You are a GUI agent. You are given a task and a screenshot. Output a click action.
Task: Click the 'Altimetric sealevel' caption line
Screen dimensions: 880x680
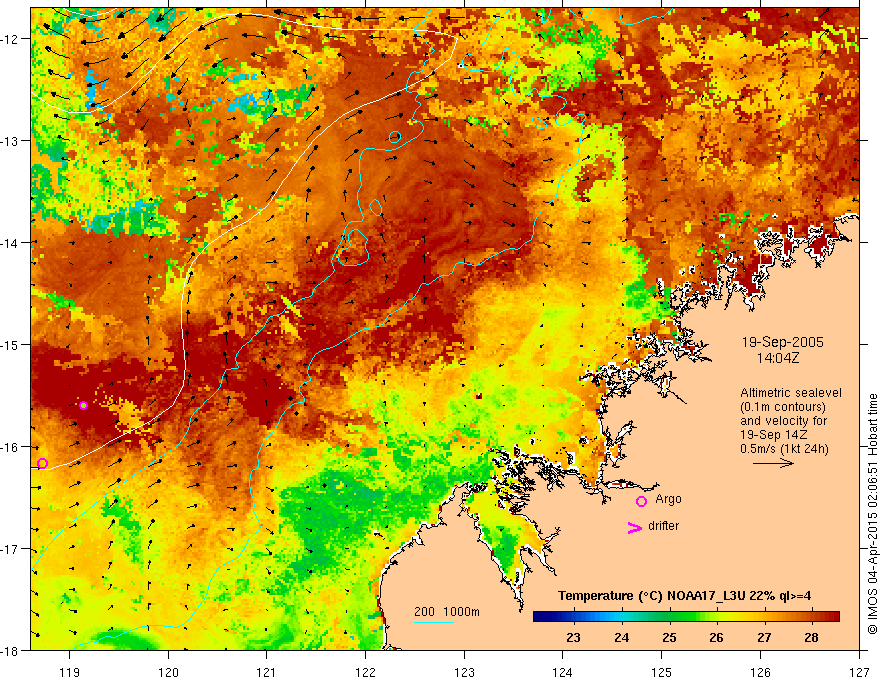pyautogui.click(x=791, y=393)
